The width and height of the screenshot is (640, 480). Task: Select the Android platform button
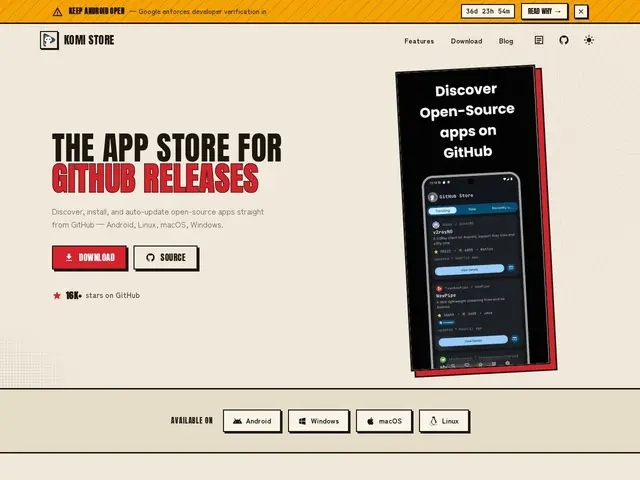pyautogui.click(x=252, y=421)
